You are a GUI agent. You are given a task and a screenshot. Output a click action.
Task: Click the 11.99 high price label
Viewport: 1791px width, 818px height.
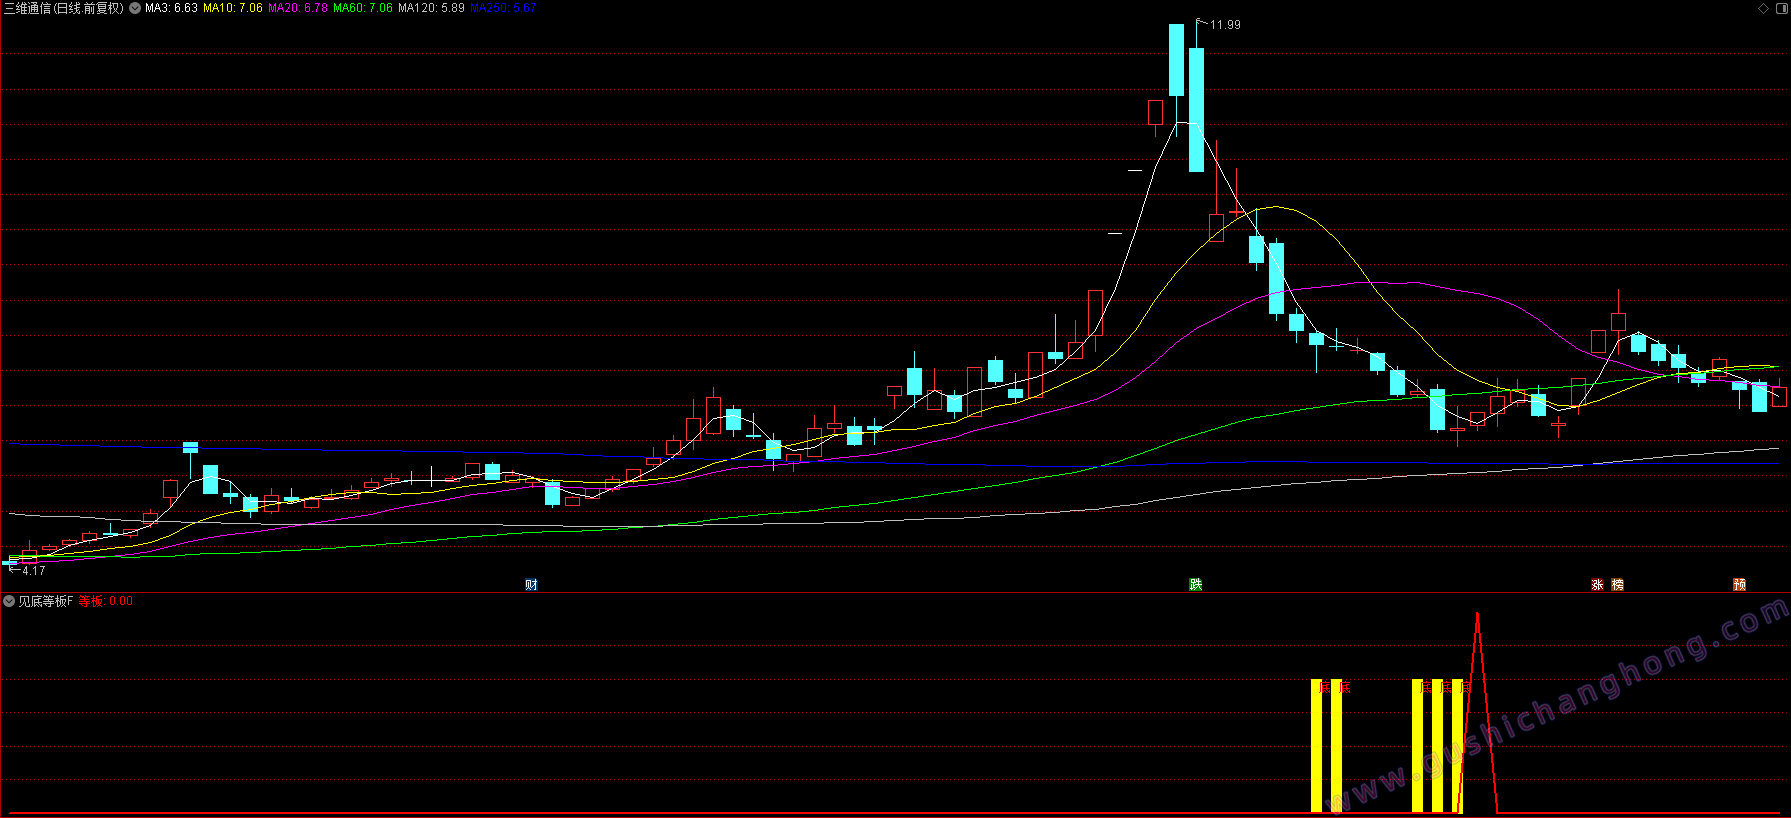click(x=1225, y=25)
